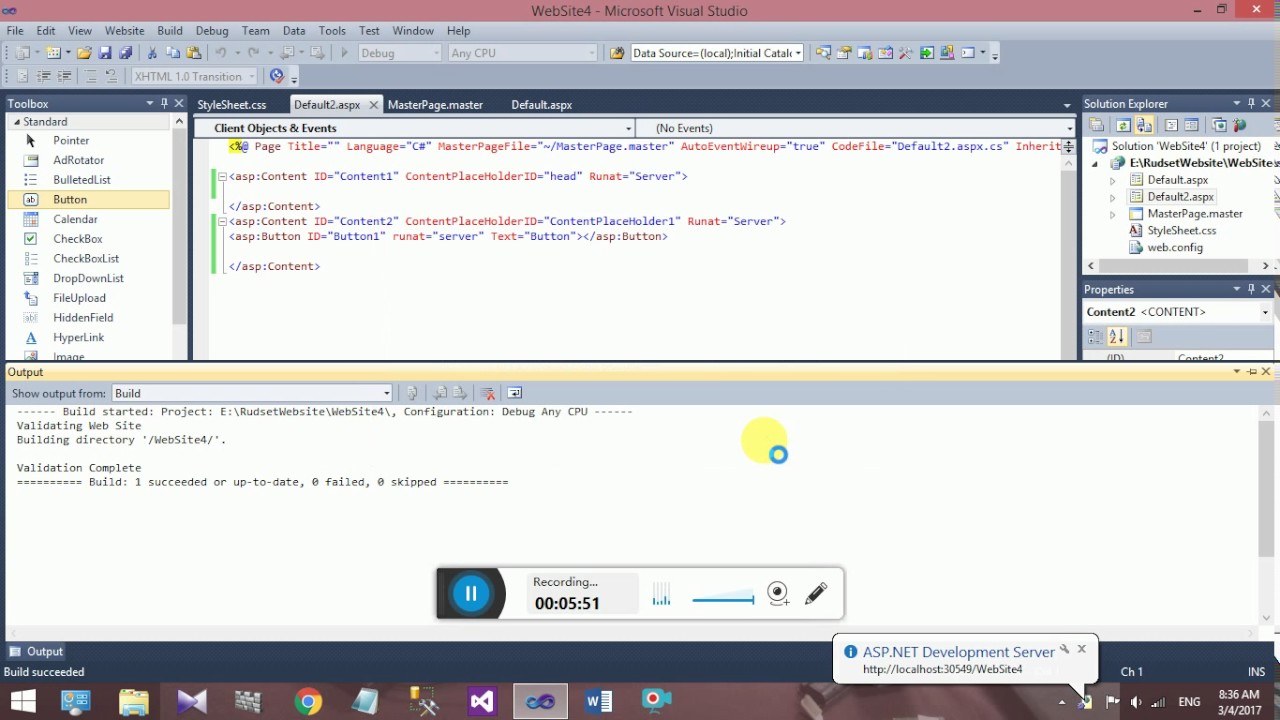This screenshot has height=720, width=1280.
Task: Clear all output with the red X icon
Action: [488, 393]
